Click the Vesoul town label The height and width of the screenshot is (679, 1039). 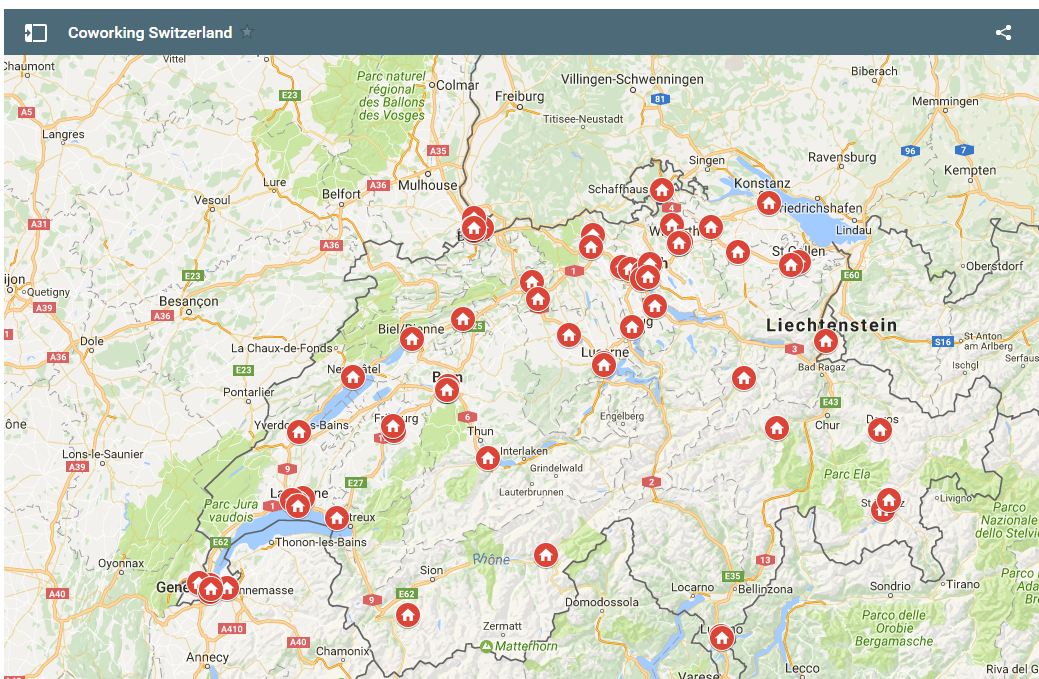click(x=212, y=200)
